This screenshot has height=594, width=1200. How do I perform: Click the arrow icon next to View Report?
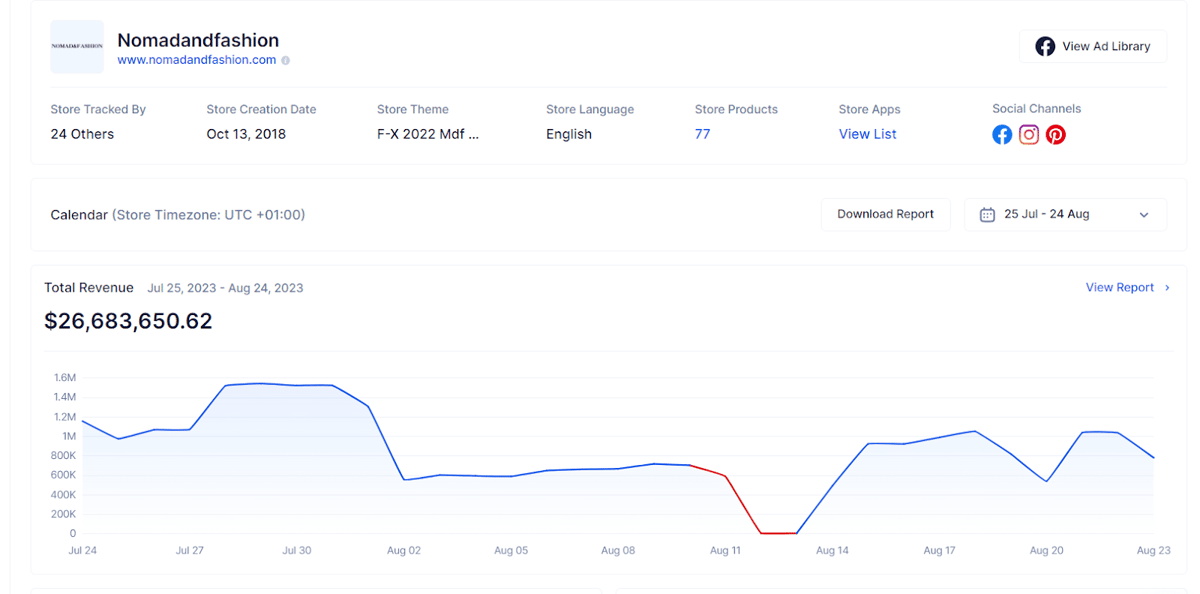click(x=1167, y=288)
